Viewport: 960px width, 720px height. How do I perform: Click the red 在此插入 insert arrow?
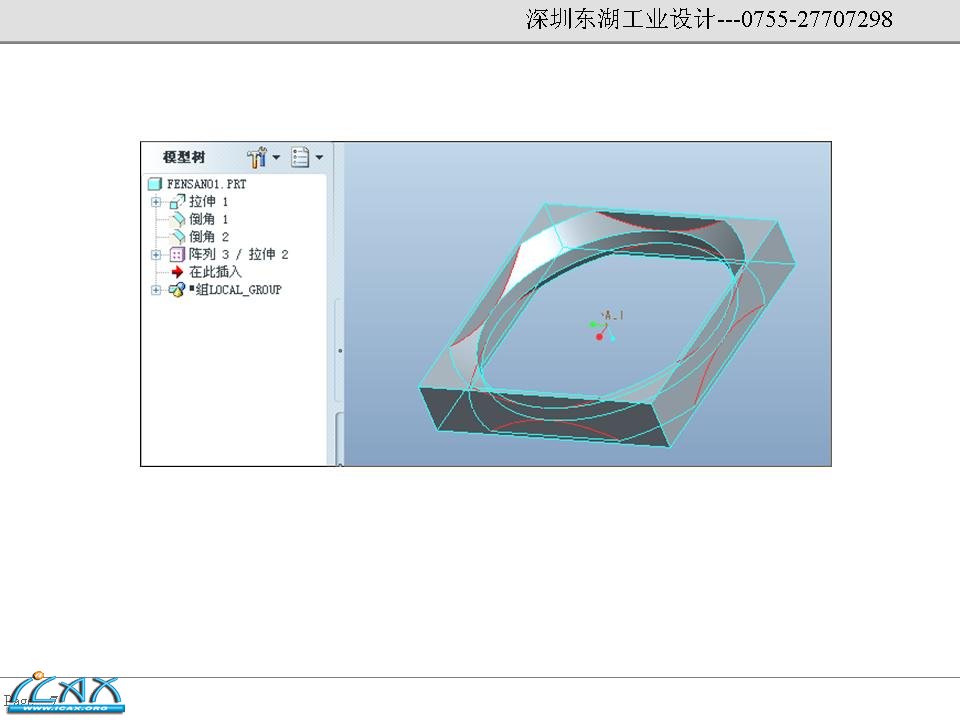pyautogui.click(x=179, y=271)
